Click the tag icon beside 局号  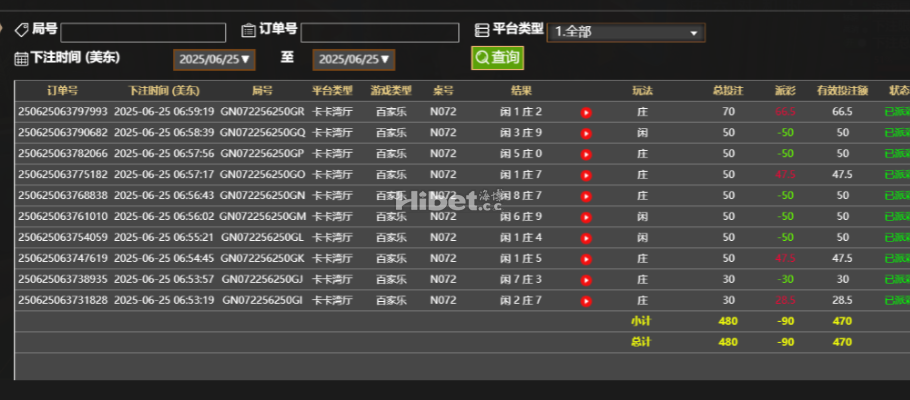pos(21,30)
